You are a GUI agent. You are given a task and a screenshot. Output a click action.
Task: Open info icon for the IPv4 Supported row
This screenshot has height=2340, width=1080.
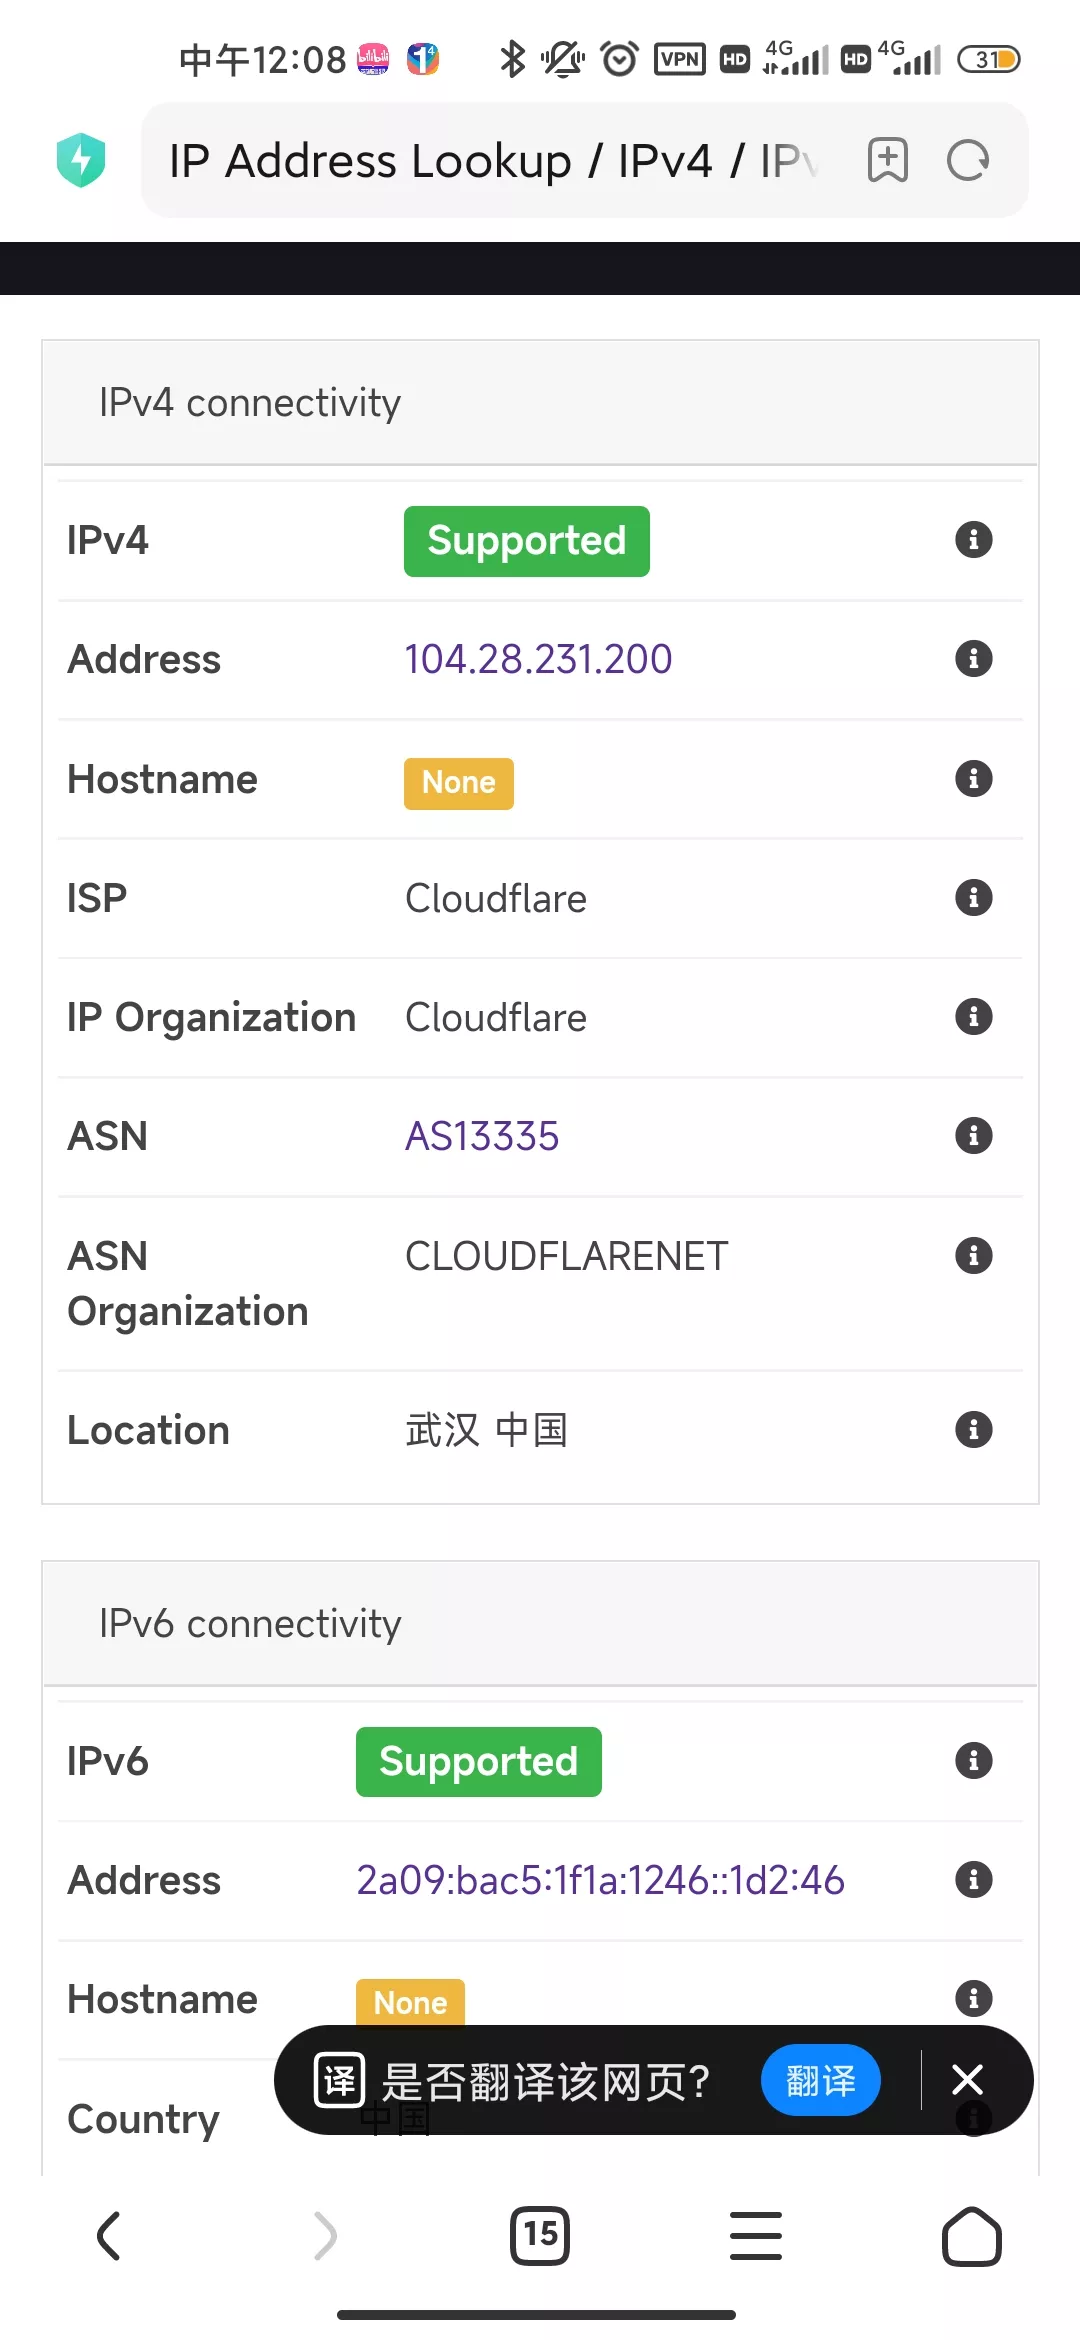point(973,540)
